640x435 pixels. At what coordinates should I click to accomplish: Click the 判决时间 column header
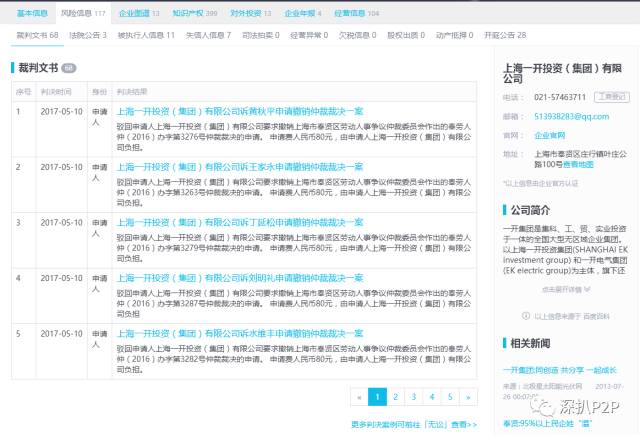point(56,92)
